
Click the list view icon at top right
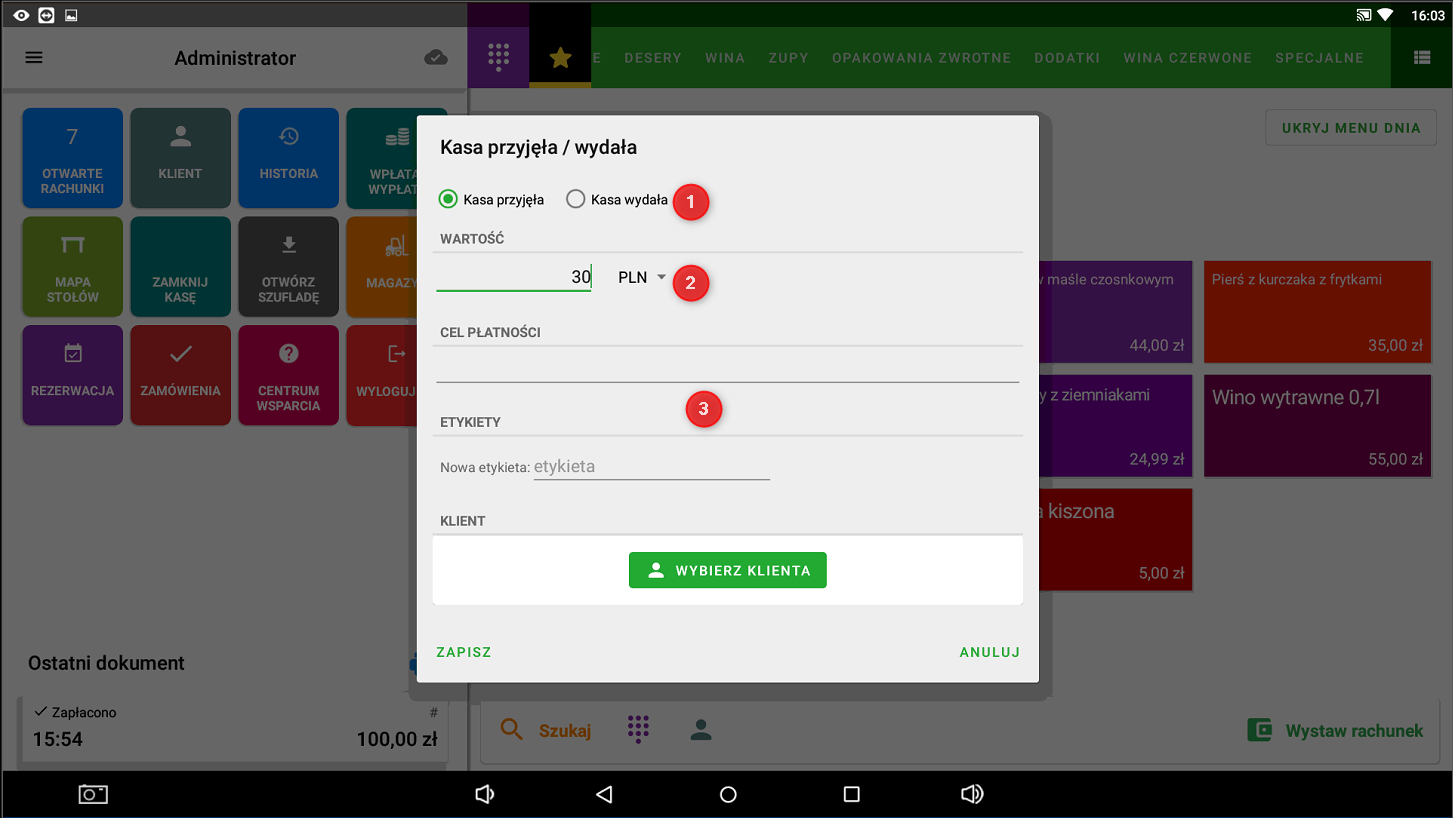click(x=1422, y=58)
